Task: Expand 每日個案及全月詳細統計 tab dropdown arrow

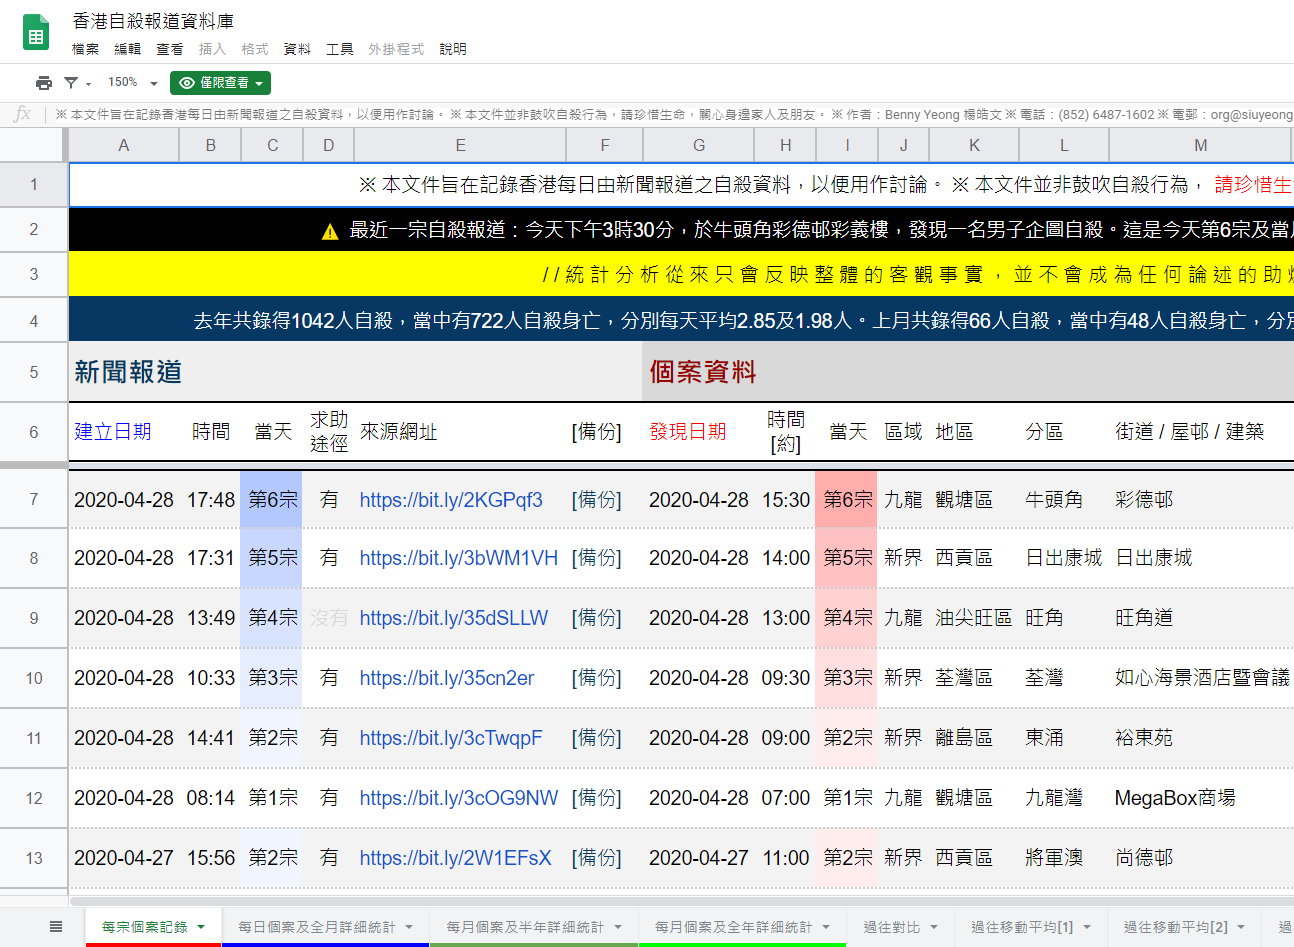Action: (x=410, y=927)
